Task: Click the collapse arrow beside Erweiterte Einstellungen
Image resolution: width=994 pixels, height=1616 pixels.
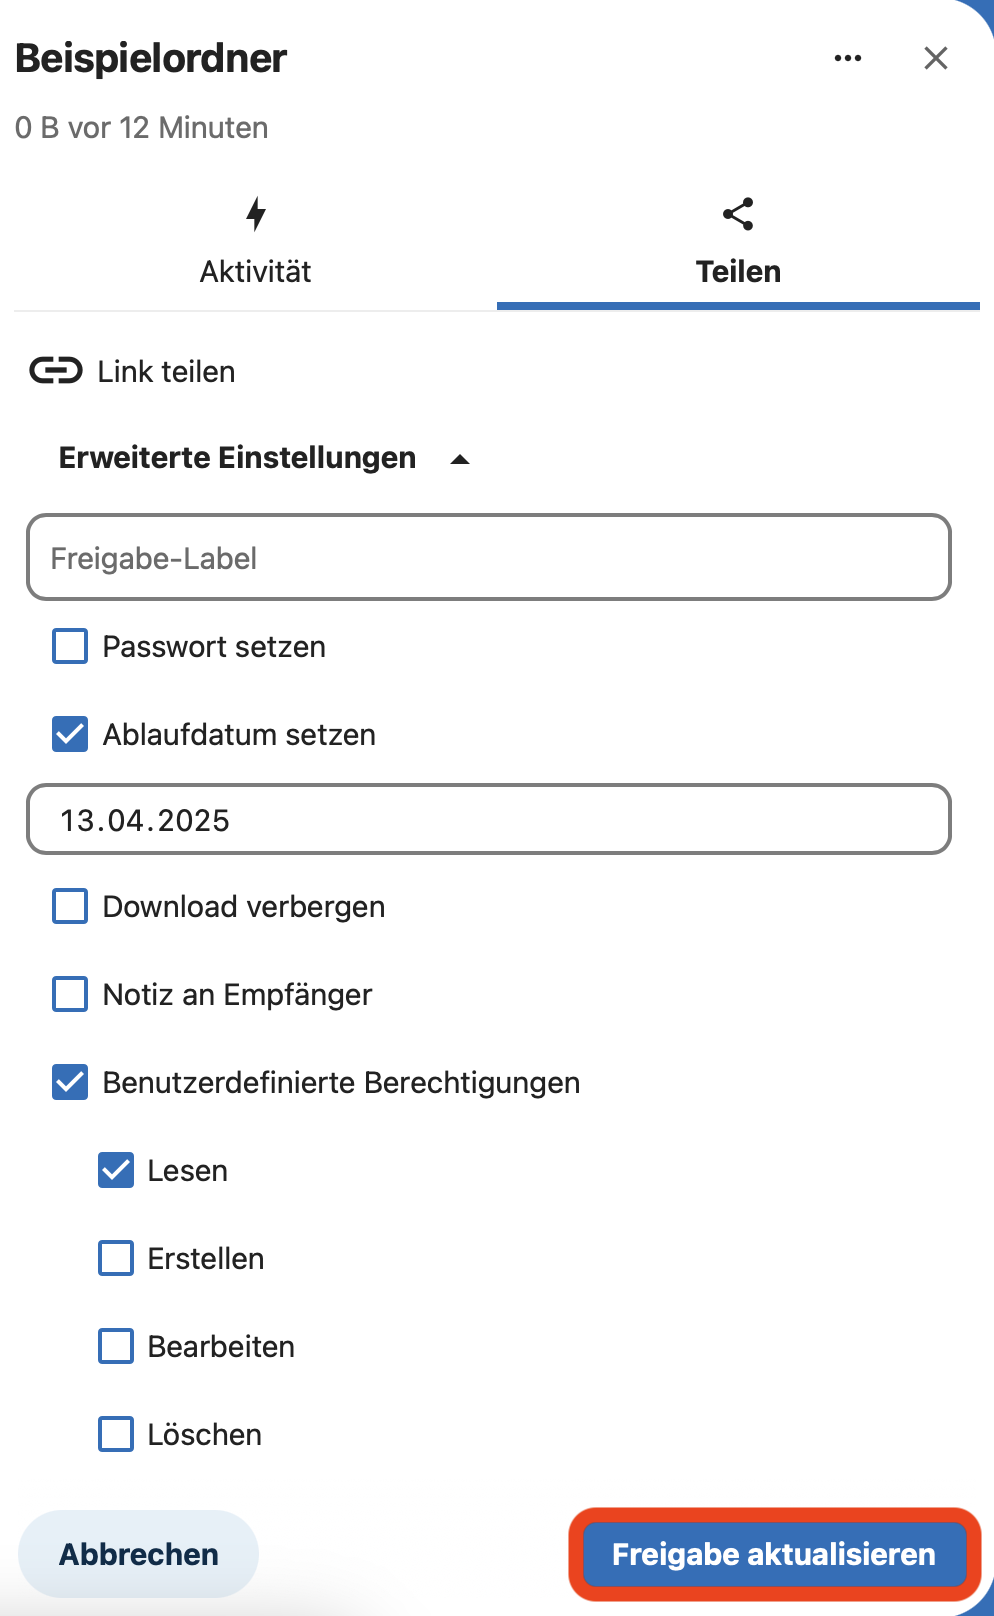Action: (x=460, y=459)
